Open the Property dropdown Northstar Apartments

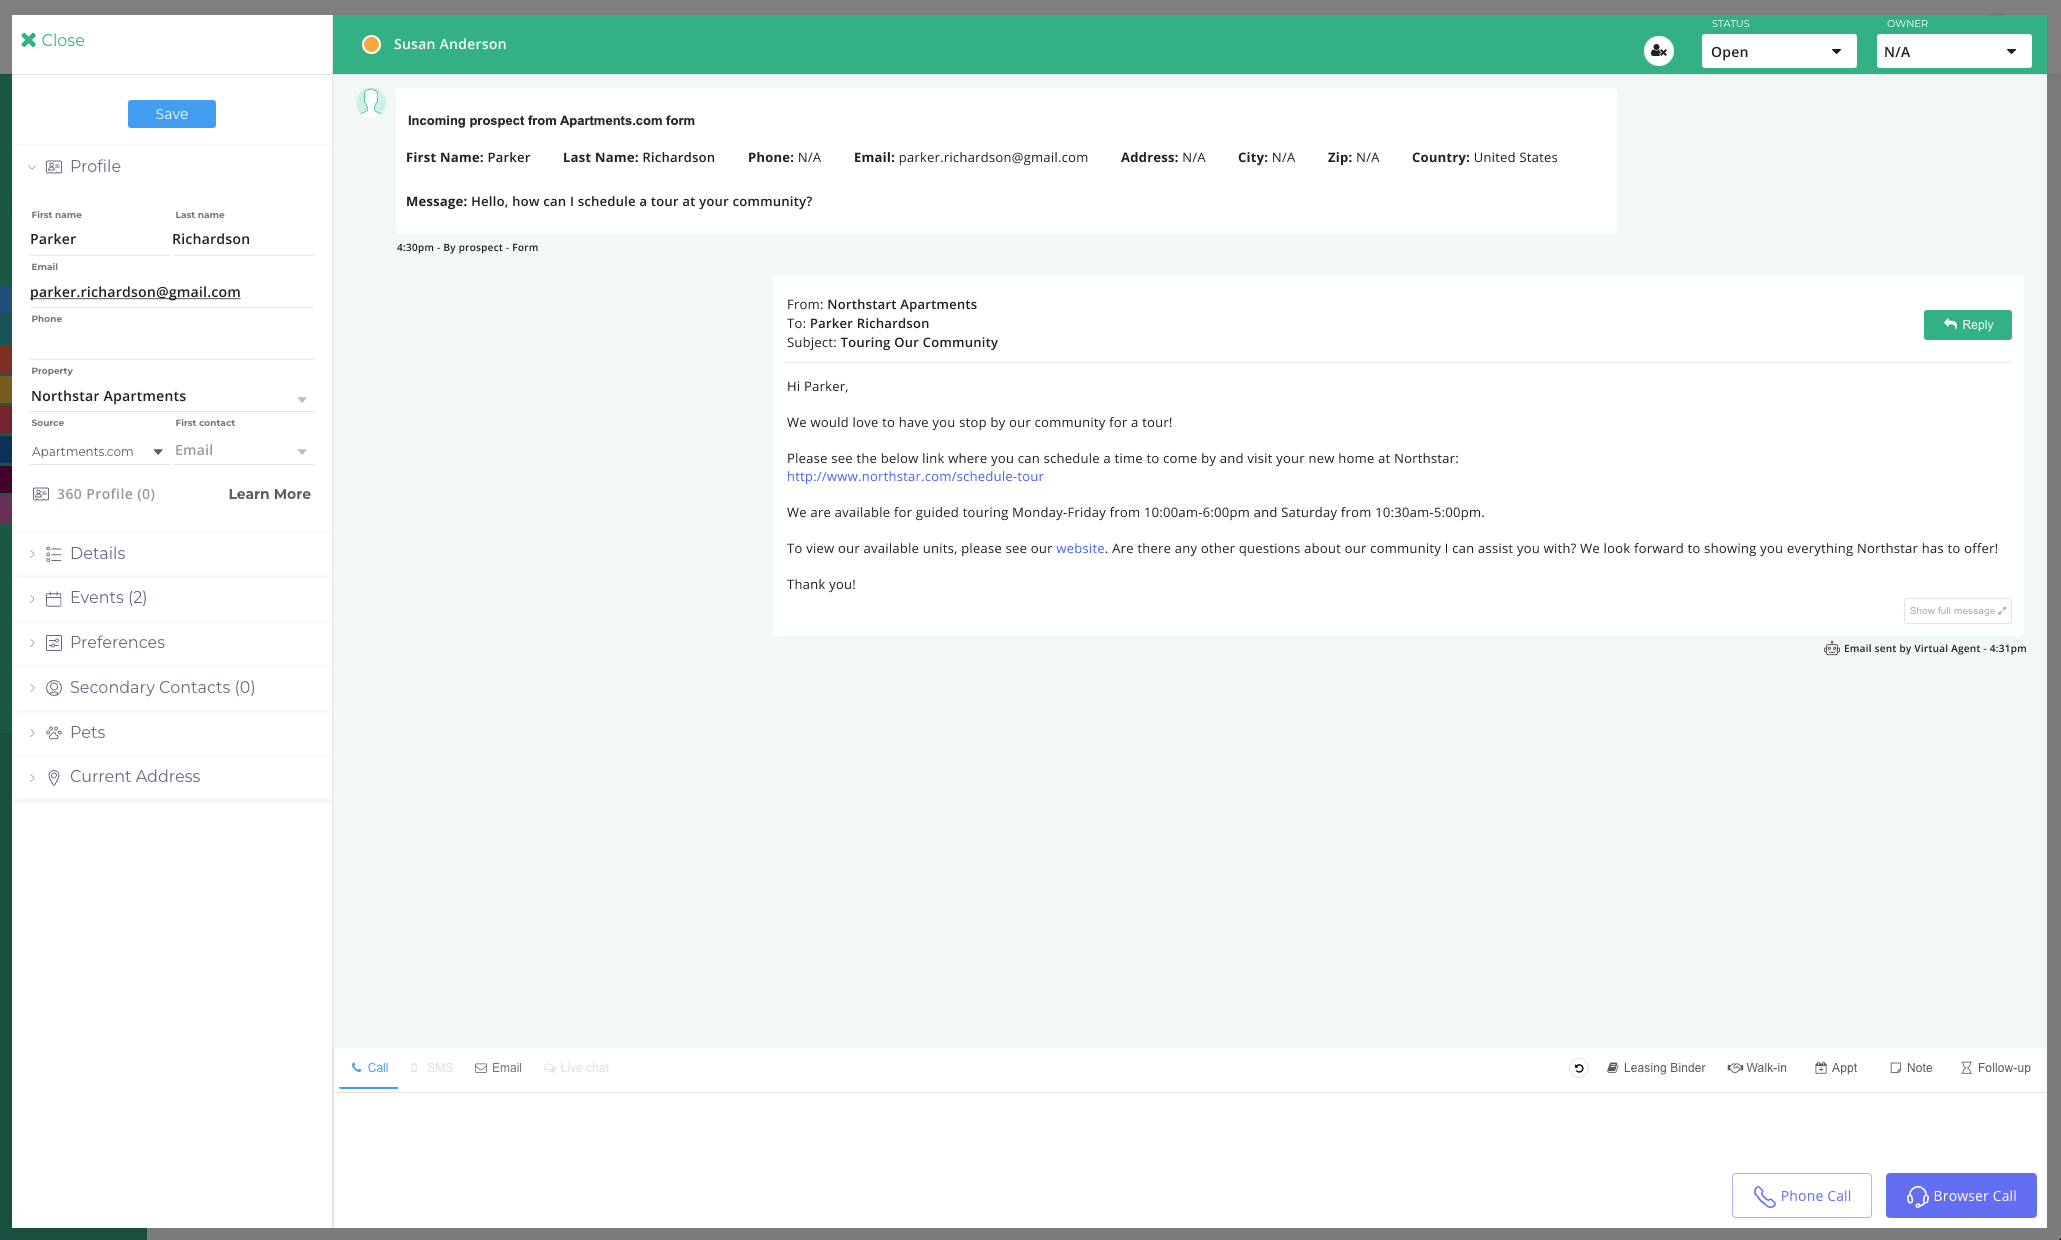point(170,397)
